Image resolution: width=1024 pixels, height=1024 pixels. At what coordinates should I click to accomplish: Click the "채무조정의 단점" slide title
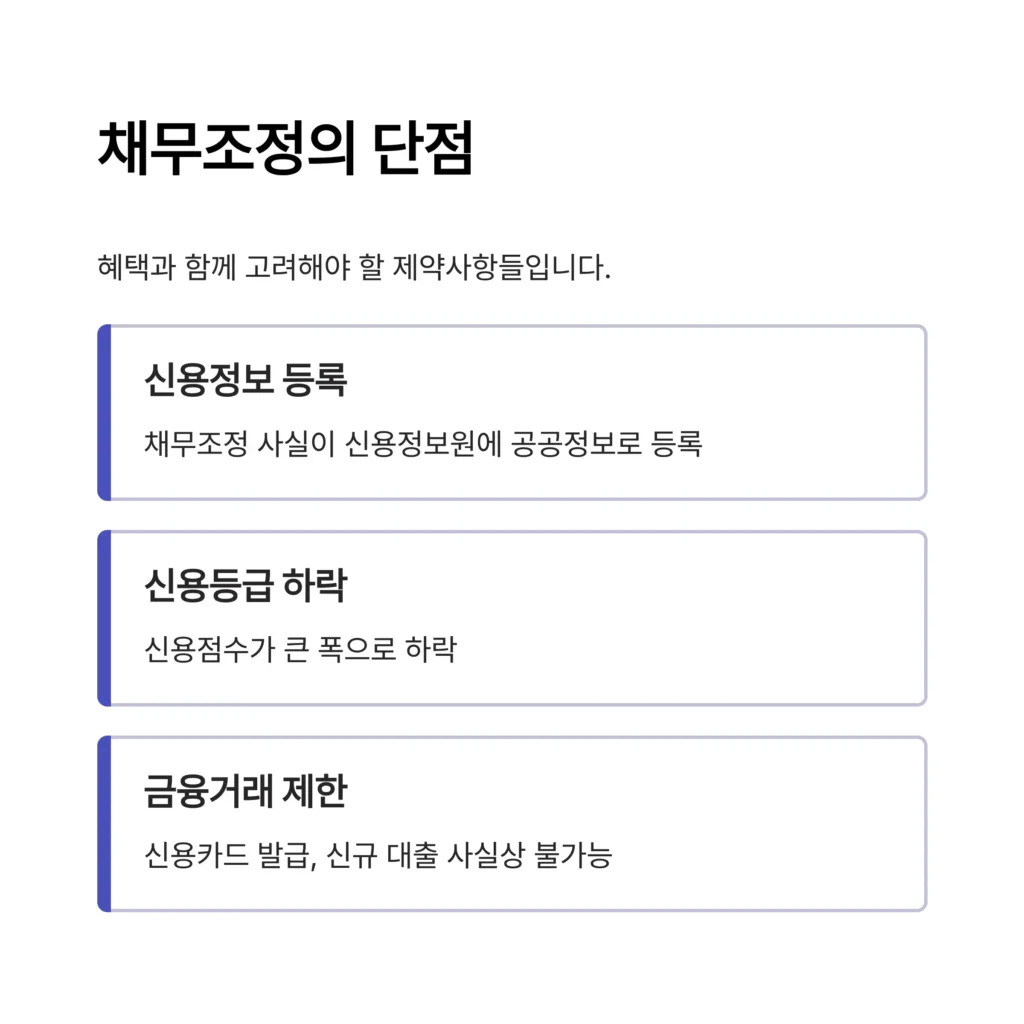coord(285,150)
